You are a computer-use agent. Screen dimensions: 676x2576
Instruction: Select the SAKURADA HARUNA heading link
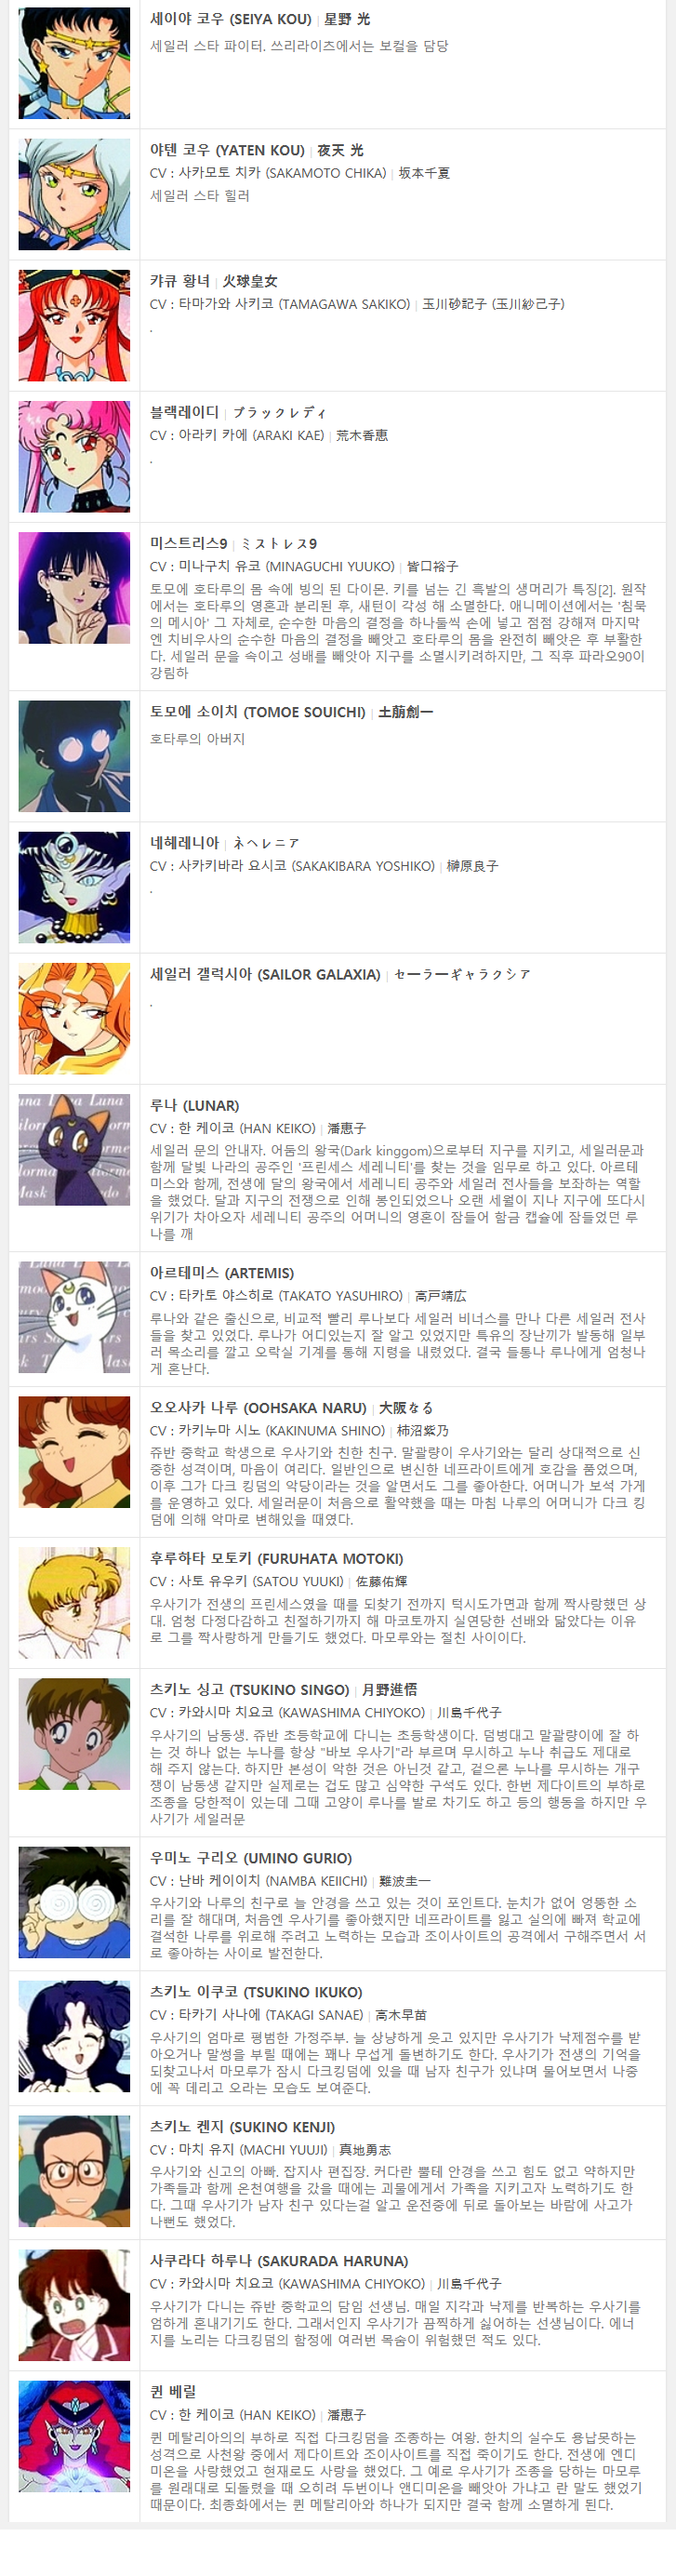(x=279, y=2261)
